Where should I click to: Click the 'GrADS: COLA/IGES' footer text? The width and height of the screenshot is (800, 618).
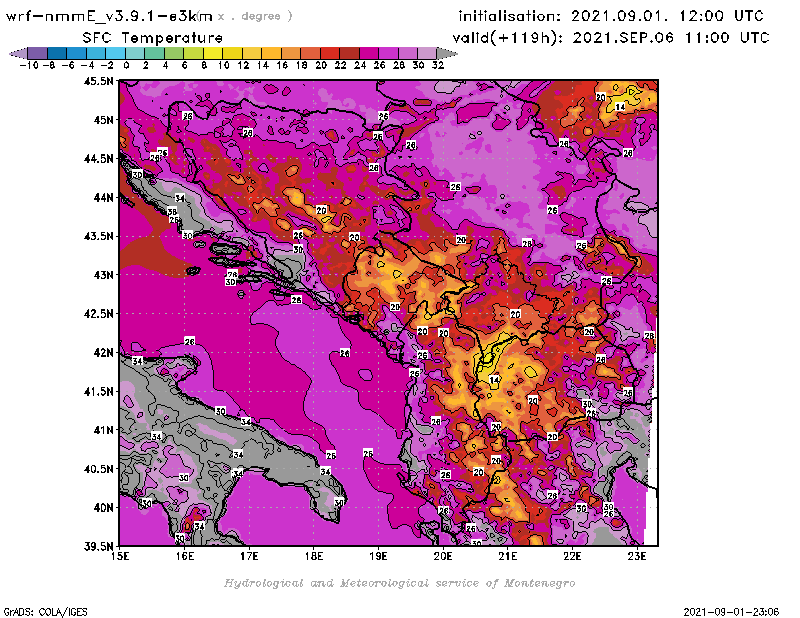click(x=45, y=612)
